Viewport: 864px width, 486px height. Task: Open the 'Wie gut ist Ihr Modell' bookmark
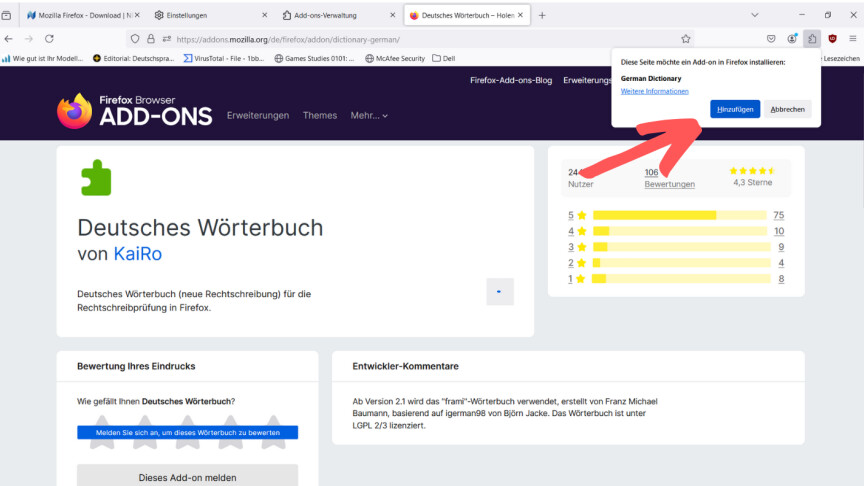43,58
